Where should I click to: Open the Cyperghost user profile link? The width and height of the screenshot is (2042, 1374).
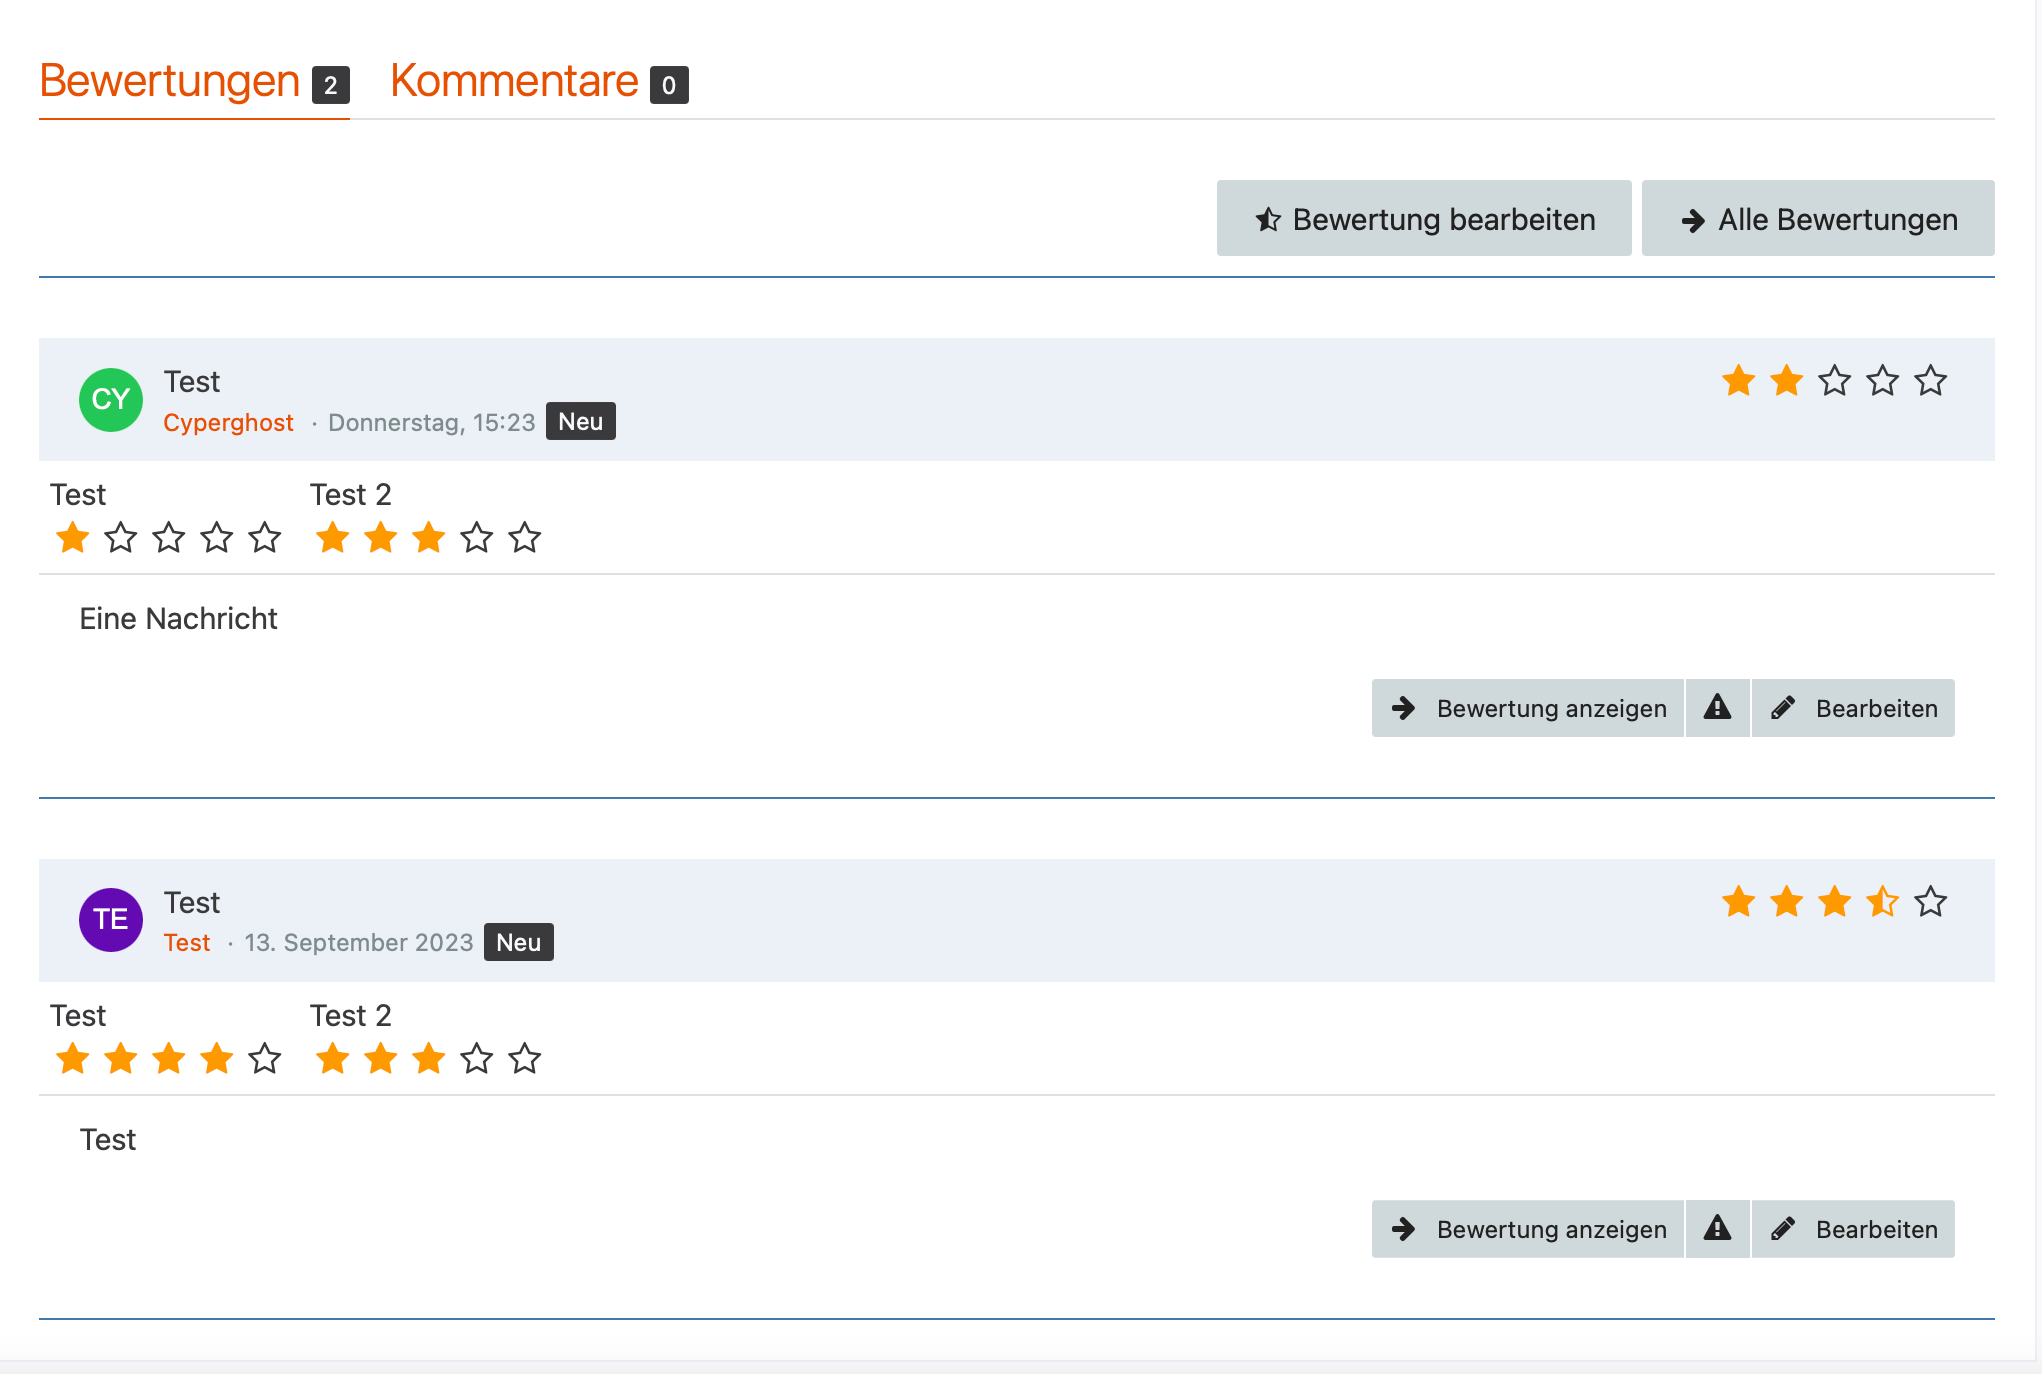[228, 423]
